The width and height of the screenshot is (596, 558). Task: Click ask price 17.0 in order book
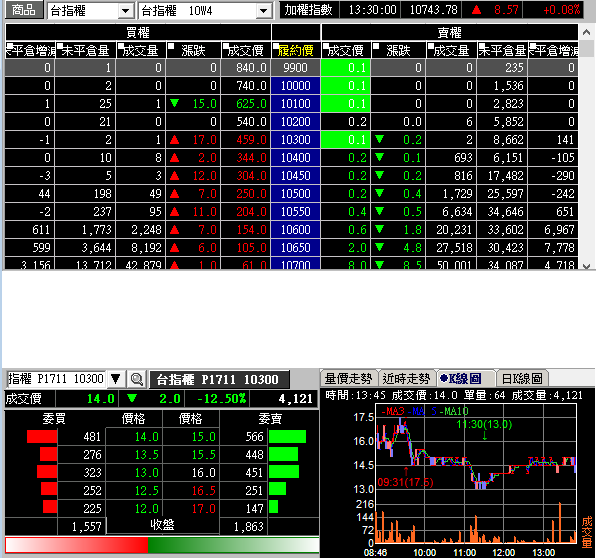click(203, 509)
